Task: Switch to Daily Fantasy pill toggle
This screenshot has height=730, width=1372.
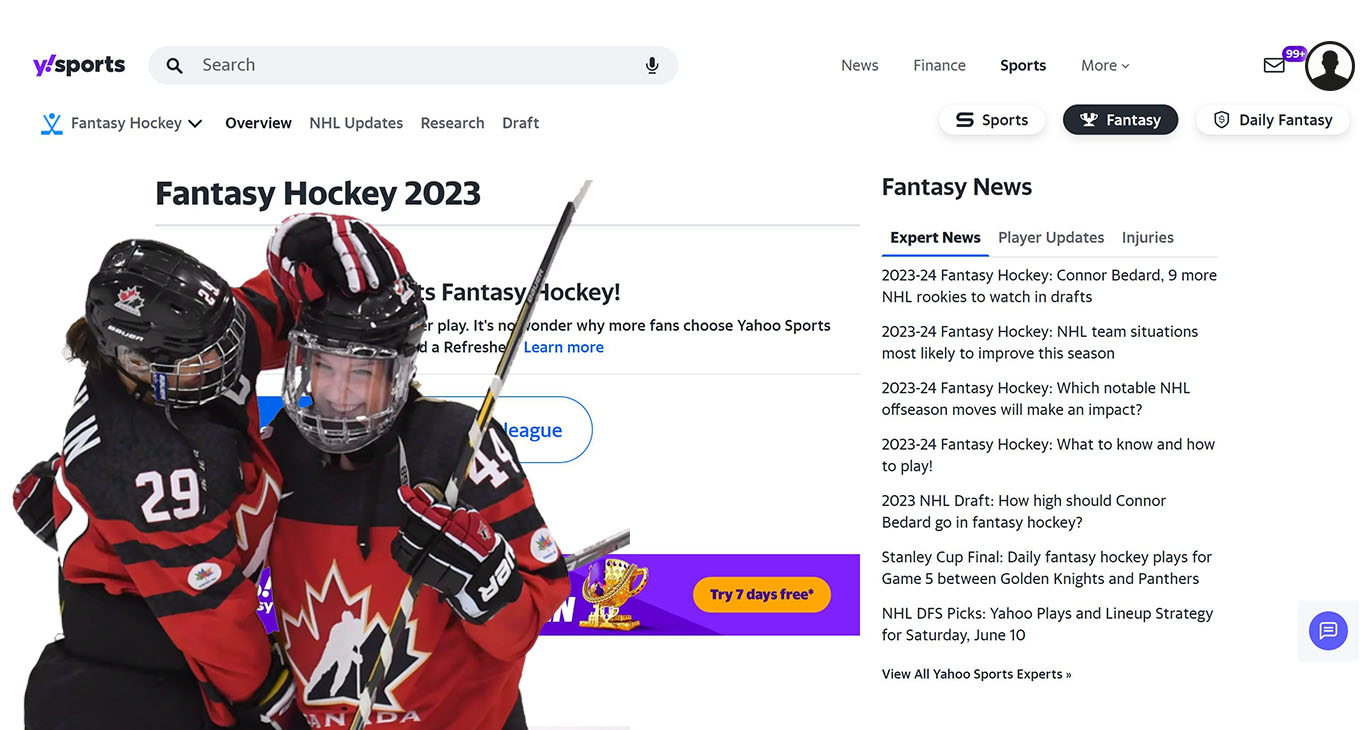Action: click(x=1272, y=120)
